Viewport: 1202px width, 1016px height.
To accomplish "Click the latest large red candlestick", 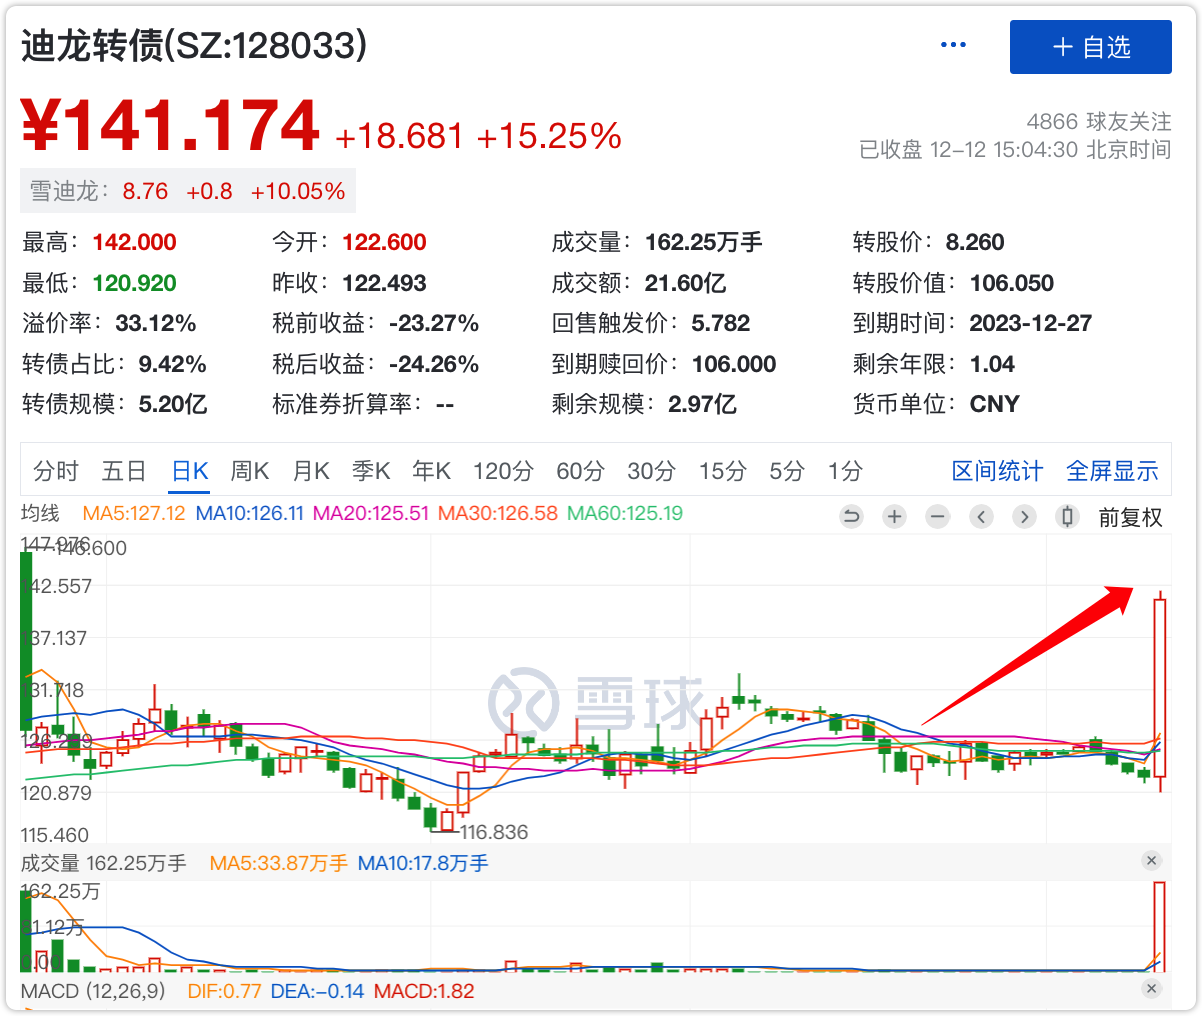I will click(1160, 688).
